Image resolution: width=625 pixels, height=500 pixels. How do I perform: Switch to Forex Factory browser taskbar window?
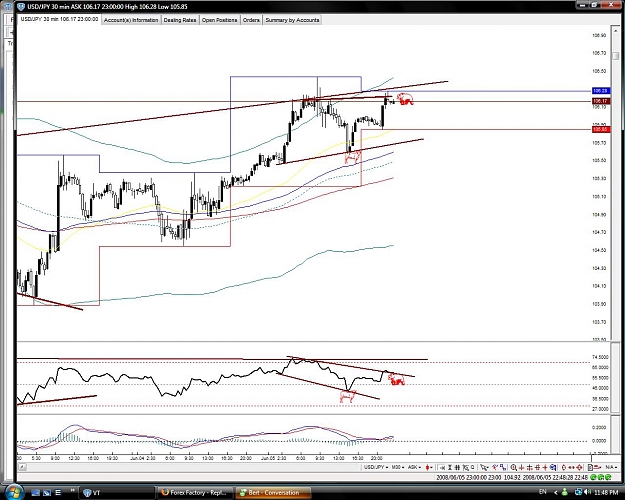[195, 493]
